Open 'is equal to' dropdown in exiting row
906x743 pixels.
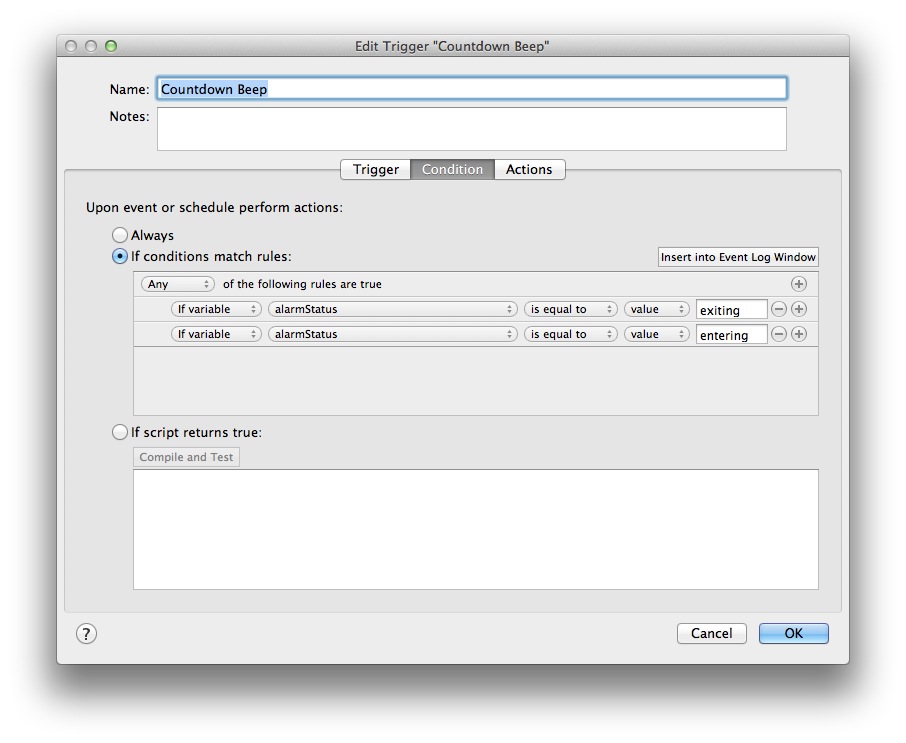click(571, 309)
